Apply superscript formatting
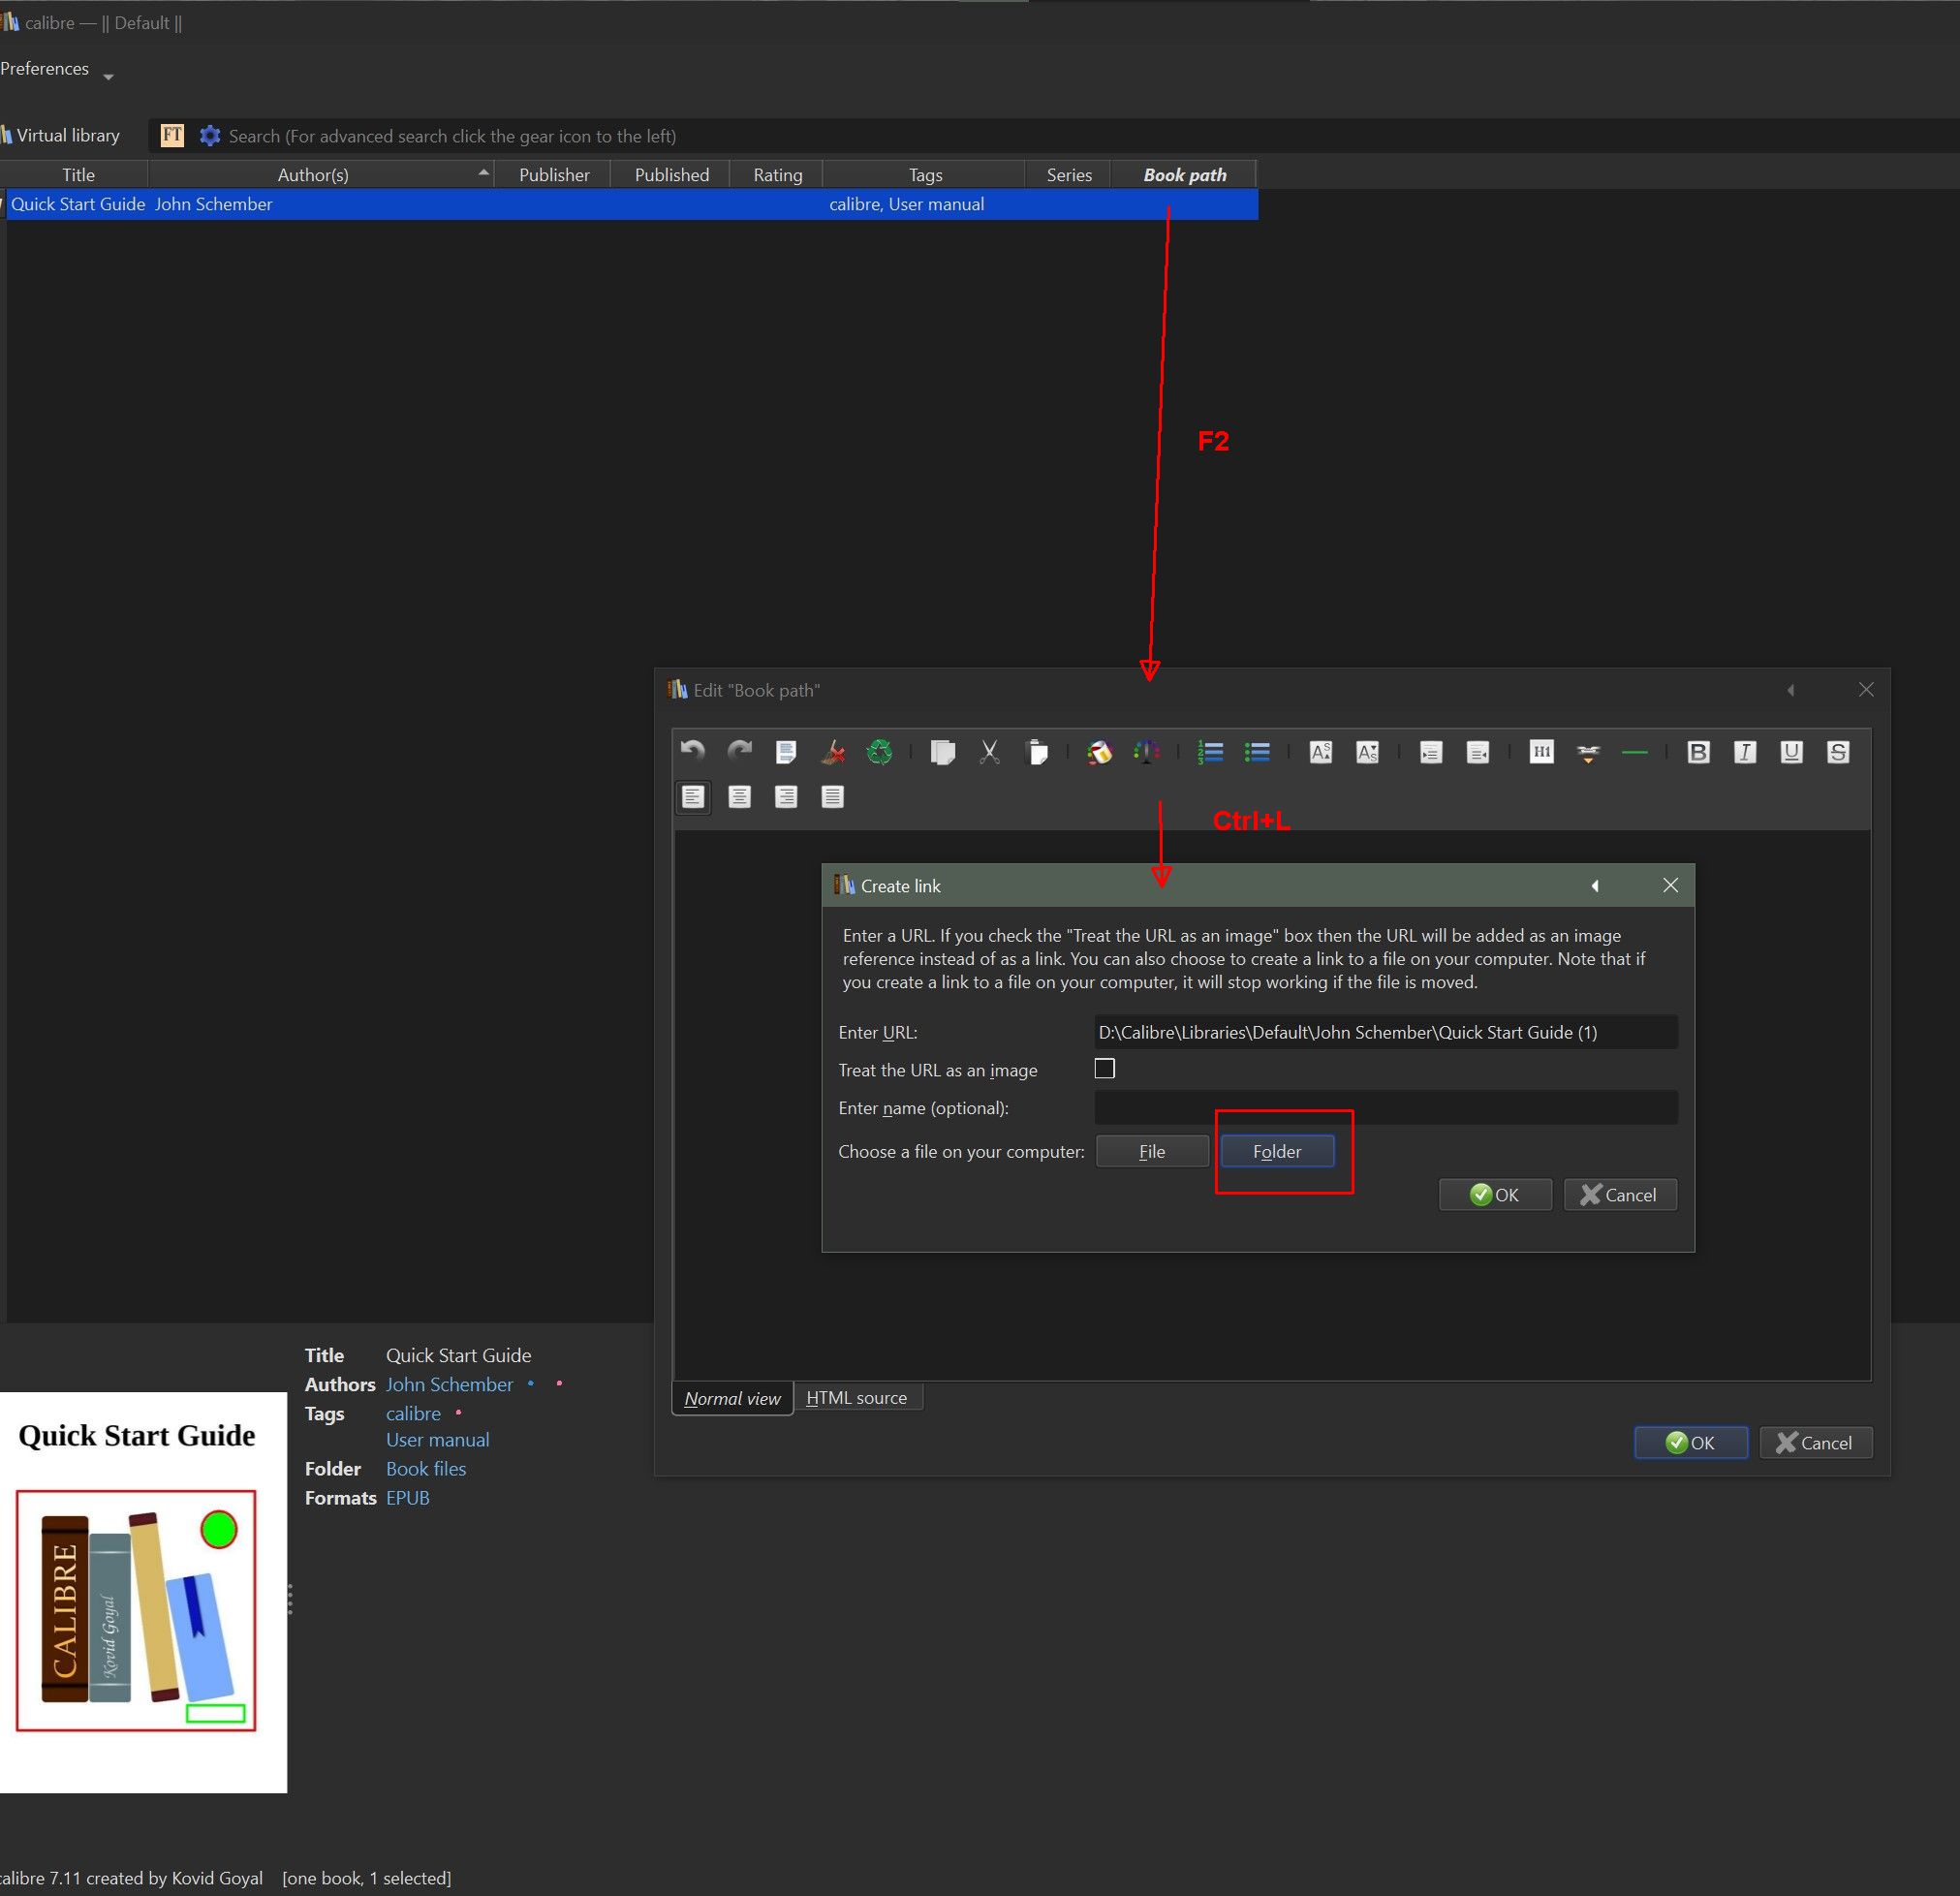Image resolution: width=1960 pixels, height=1896 pixels. pyautogui.click(x=1320, y=752)
